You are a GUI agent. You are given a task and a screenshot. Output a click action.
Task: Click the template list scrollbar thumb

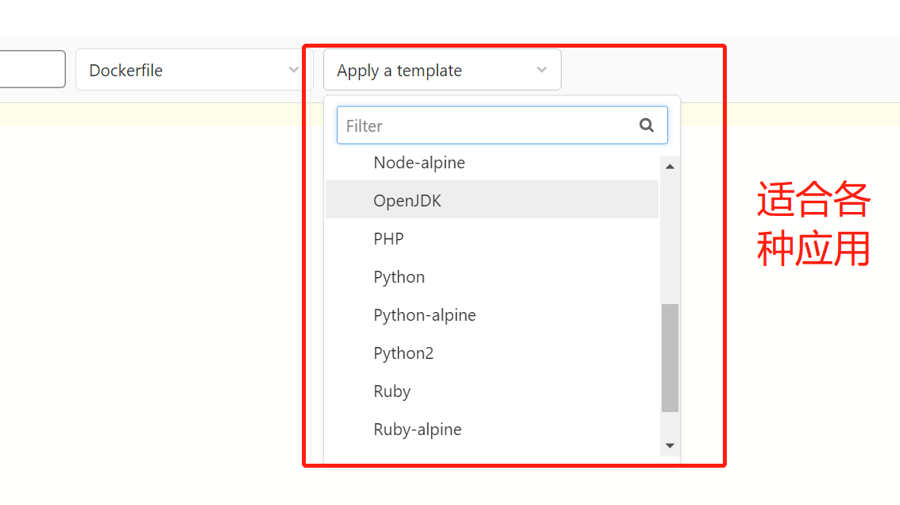[x=670, y=357]
